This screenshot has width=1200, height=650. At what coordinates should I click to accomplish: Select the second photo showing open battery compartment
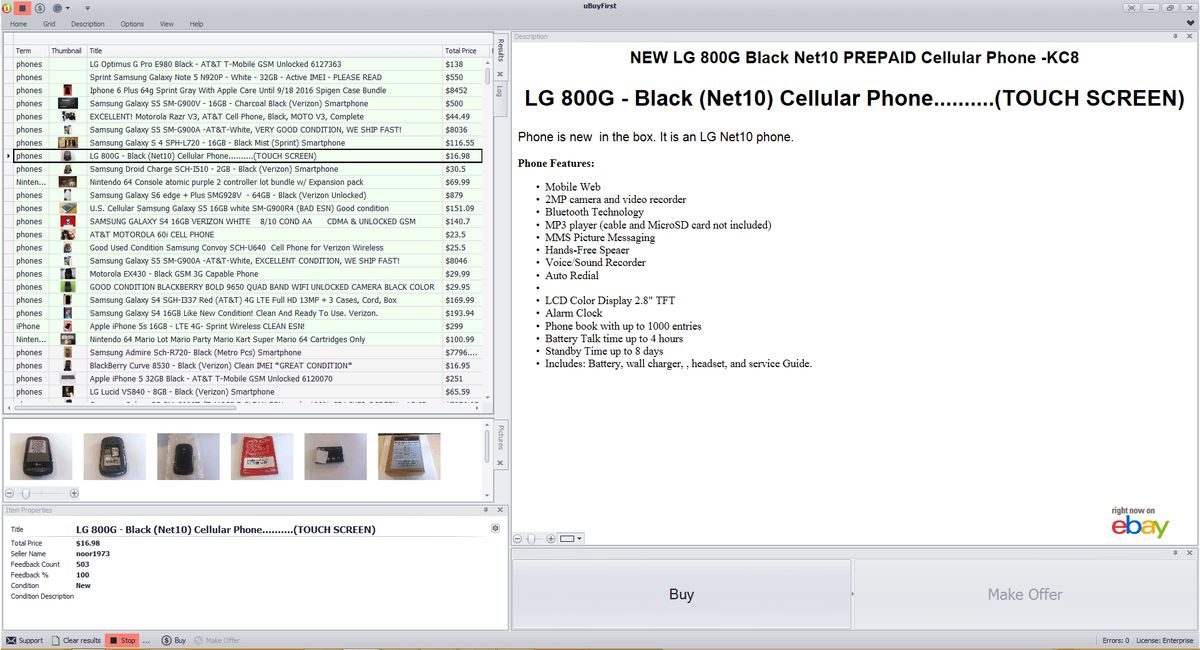tap(115, 456)
